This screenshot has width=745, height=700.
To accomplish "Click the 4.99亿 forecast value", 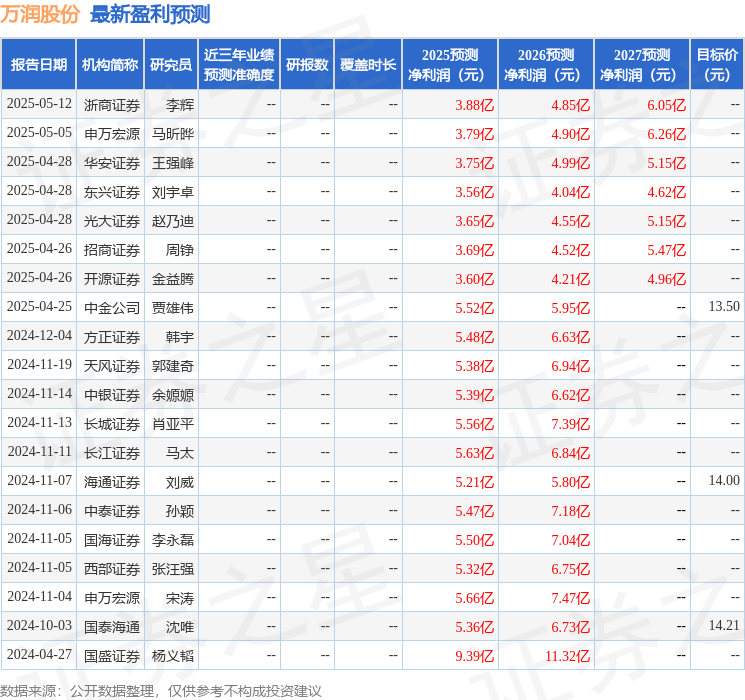I will 570,163.
